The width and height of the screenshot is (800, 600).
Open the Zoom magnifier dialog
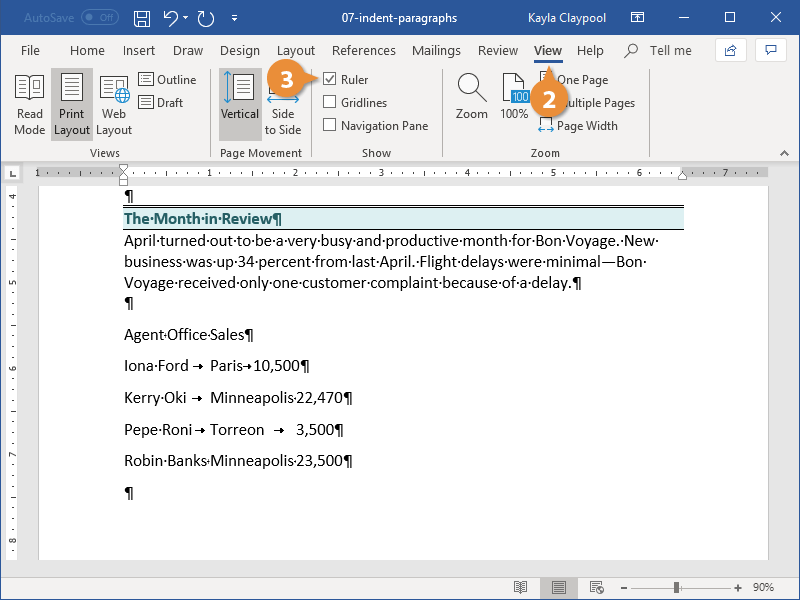472,98
